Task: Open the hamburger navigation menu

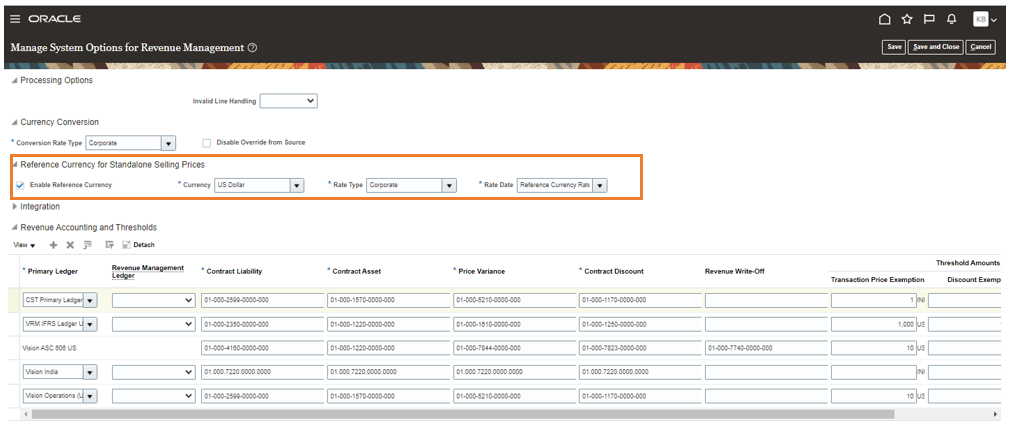Action: 15,19
